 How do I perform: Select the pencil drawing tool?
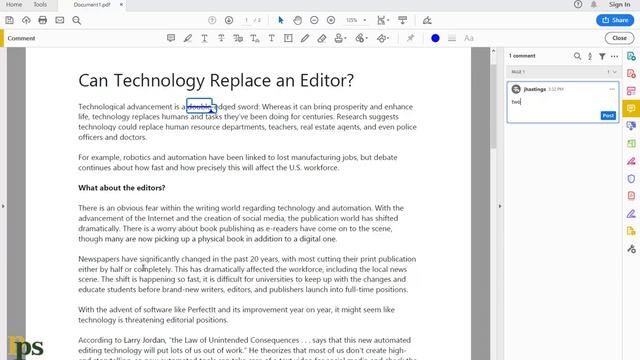pos(305,38)
